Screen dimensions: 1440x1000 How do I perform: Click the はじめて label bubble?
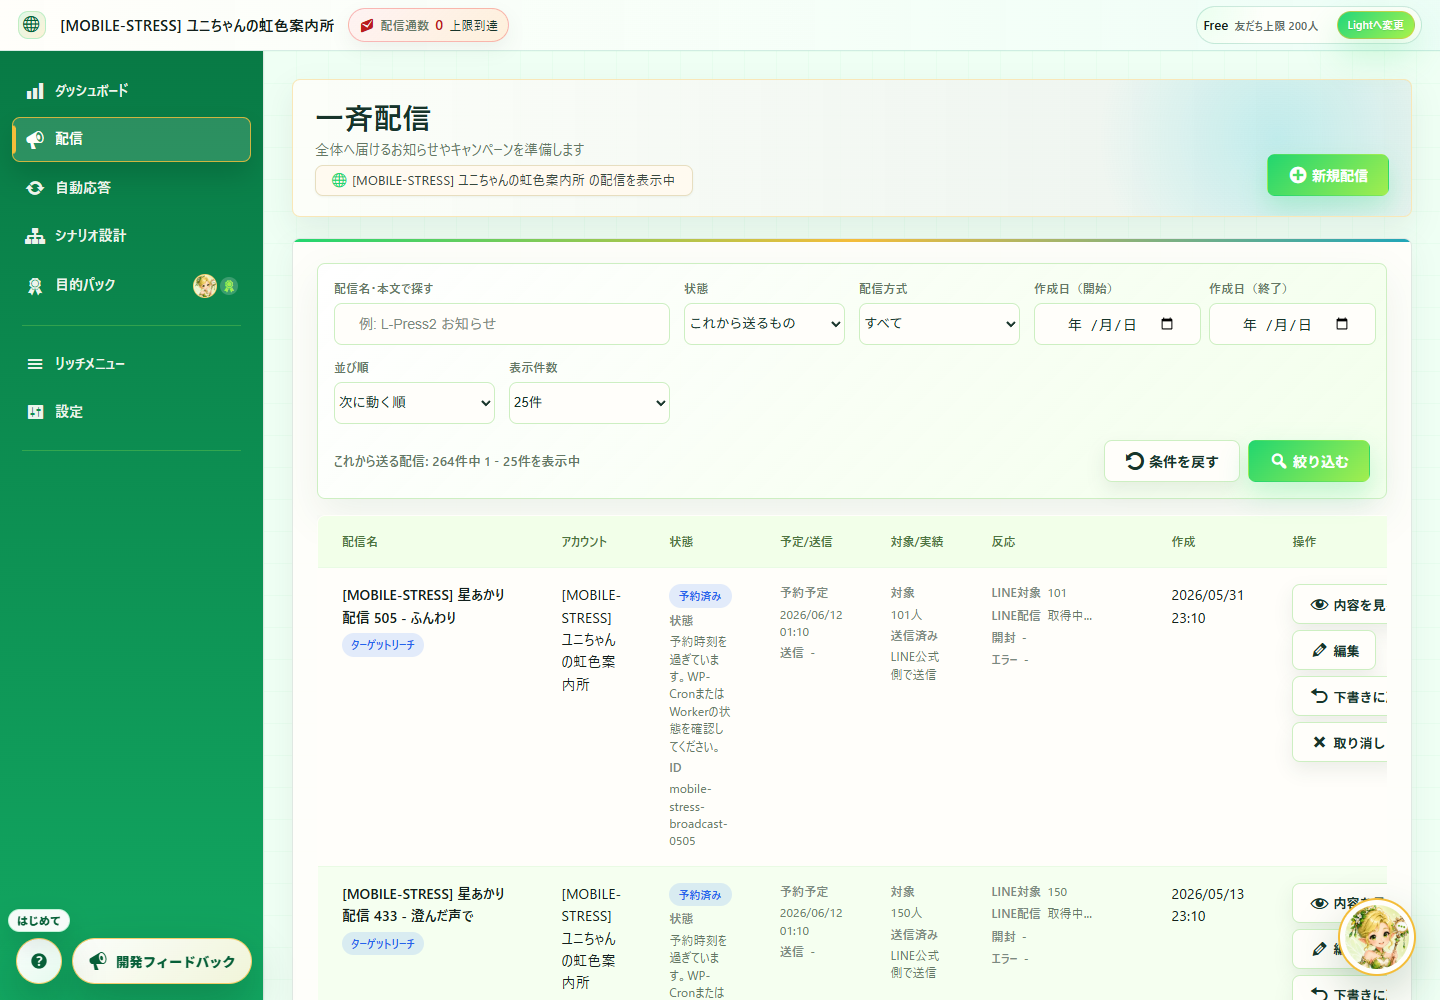pos(39,921)
